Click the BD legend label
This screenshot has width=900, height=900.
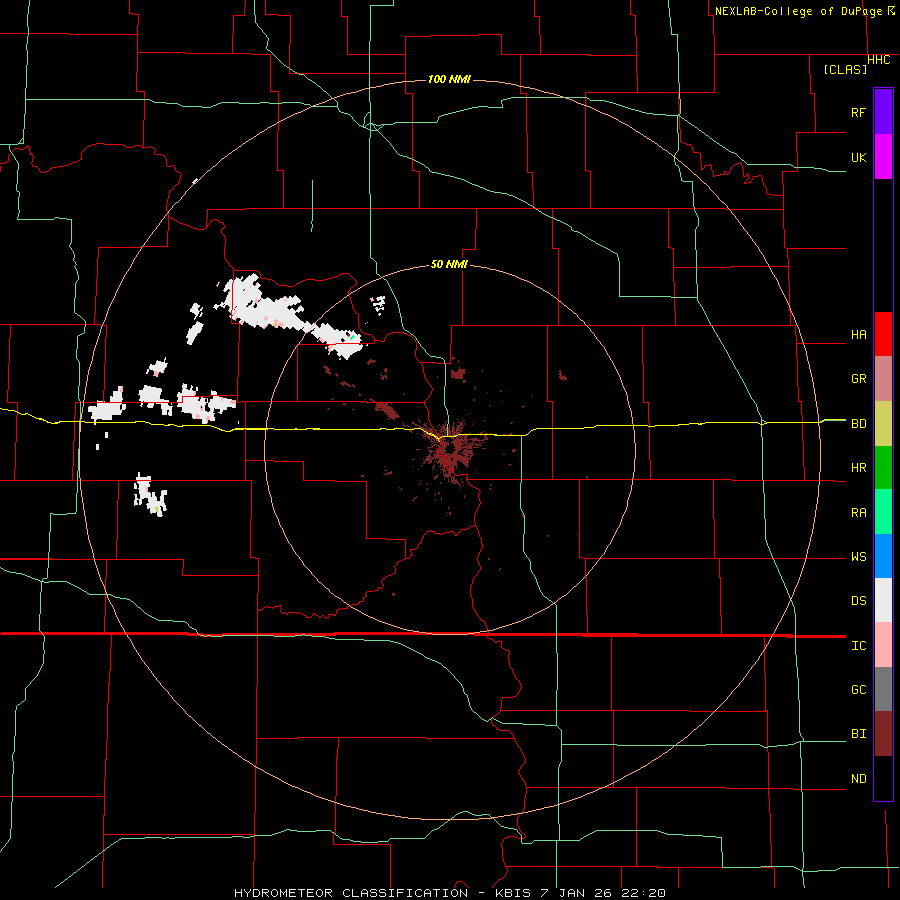858,424
